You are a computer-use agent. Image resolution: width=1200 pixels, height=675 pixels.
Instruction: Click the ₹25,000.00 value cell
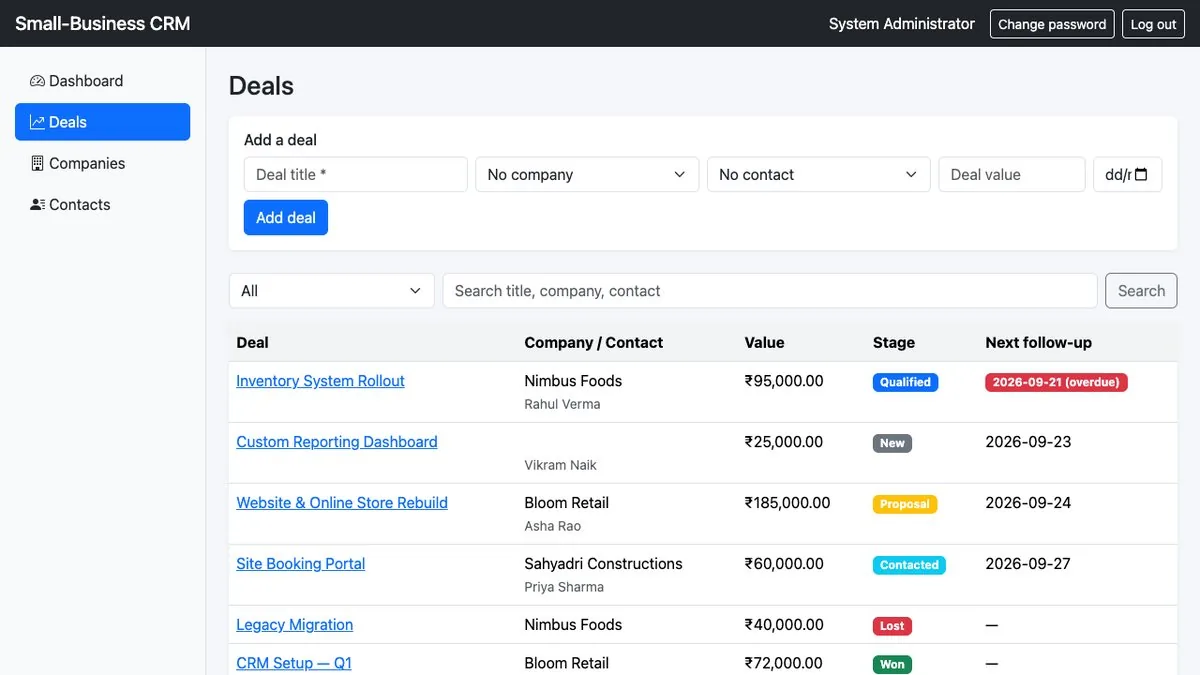click(x=784, y=442)
